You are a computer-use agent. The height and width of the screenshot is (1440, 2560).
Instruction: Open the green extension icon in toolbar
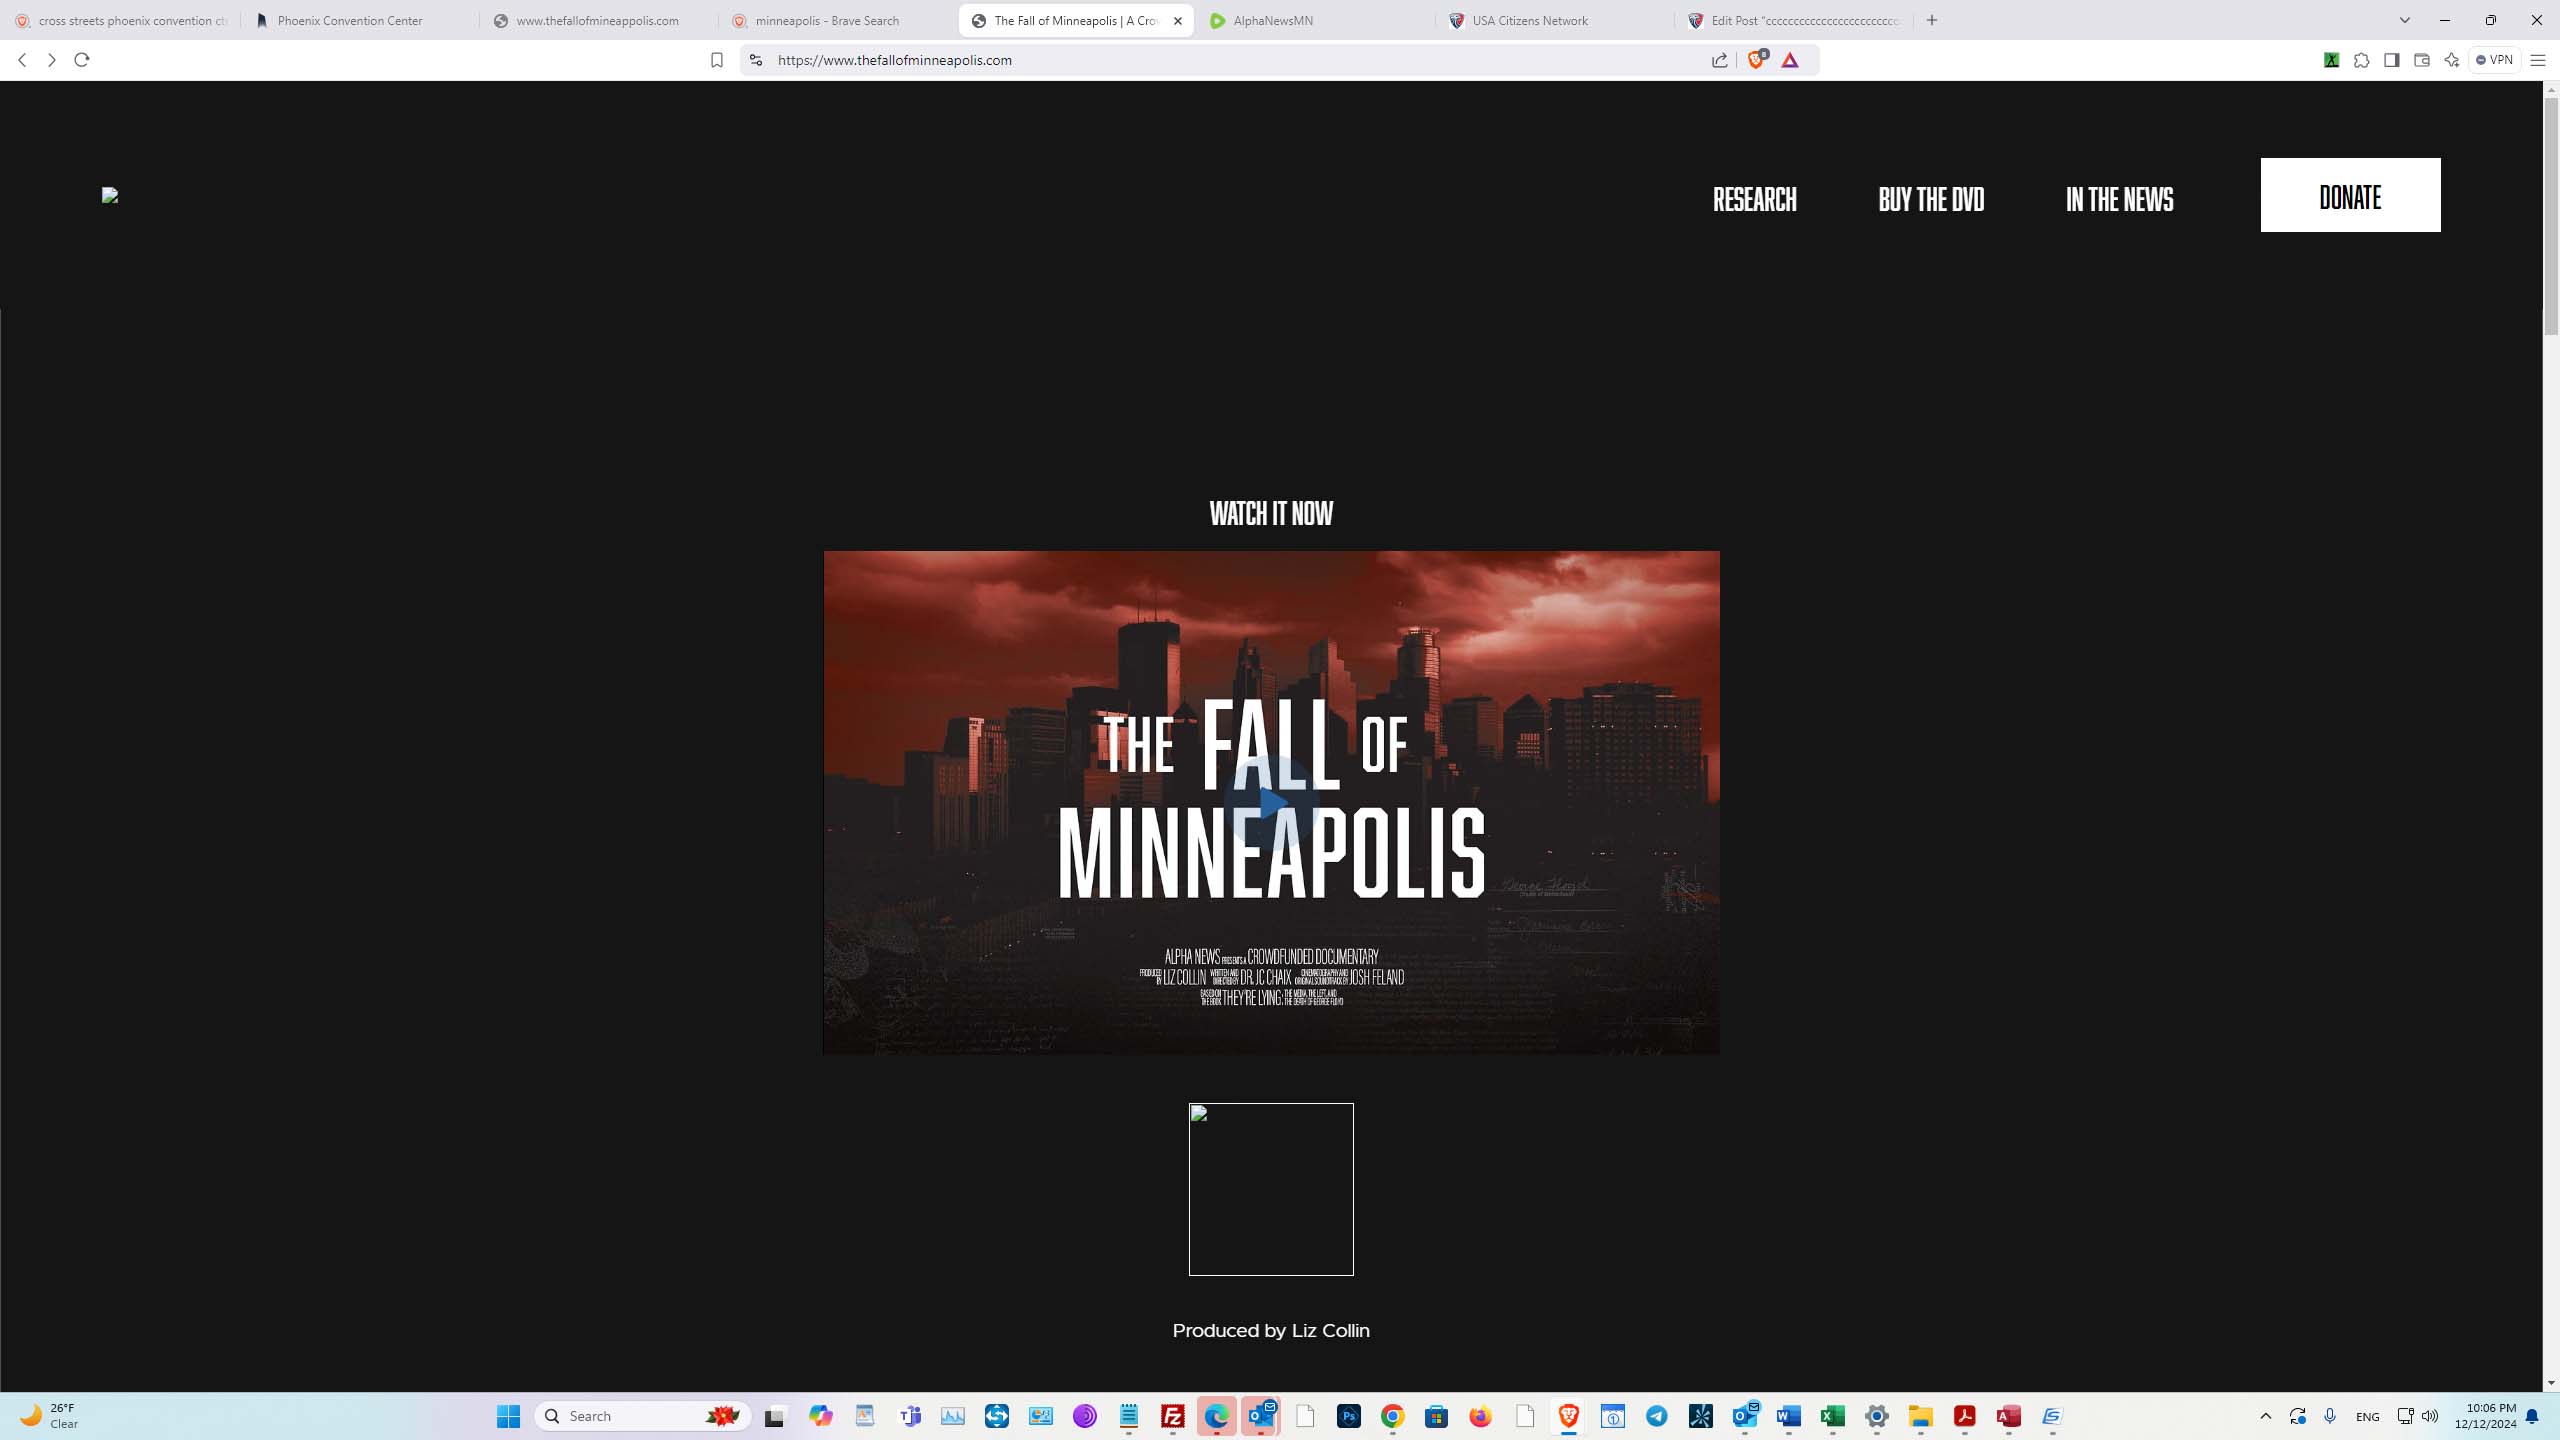coord(2331,60)
